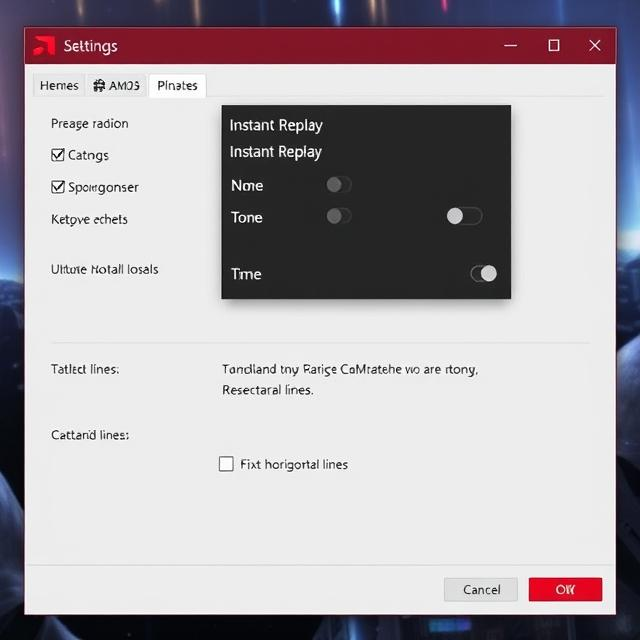Disable the Spoirgonser checkbox
The width and height of the screenshot is (640, 640).
click(58, 187)
